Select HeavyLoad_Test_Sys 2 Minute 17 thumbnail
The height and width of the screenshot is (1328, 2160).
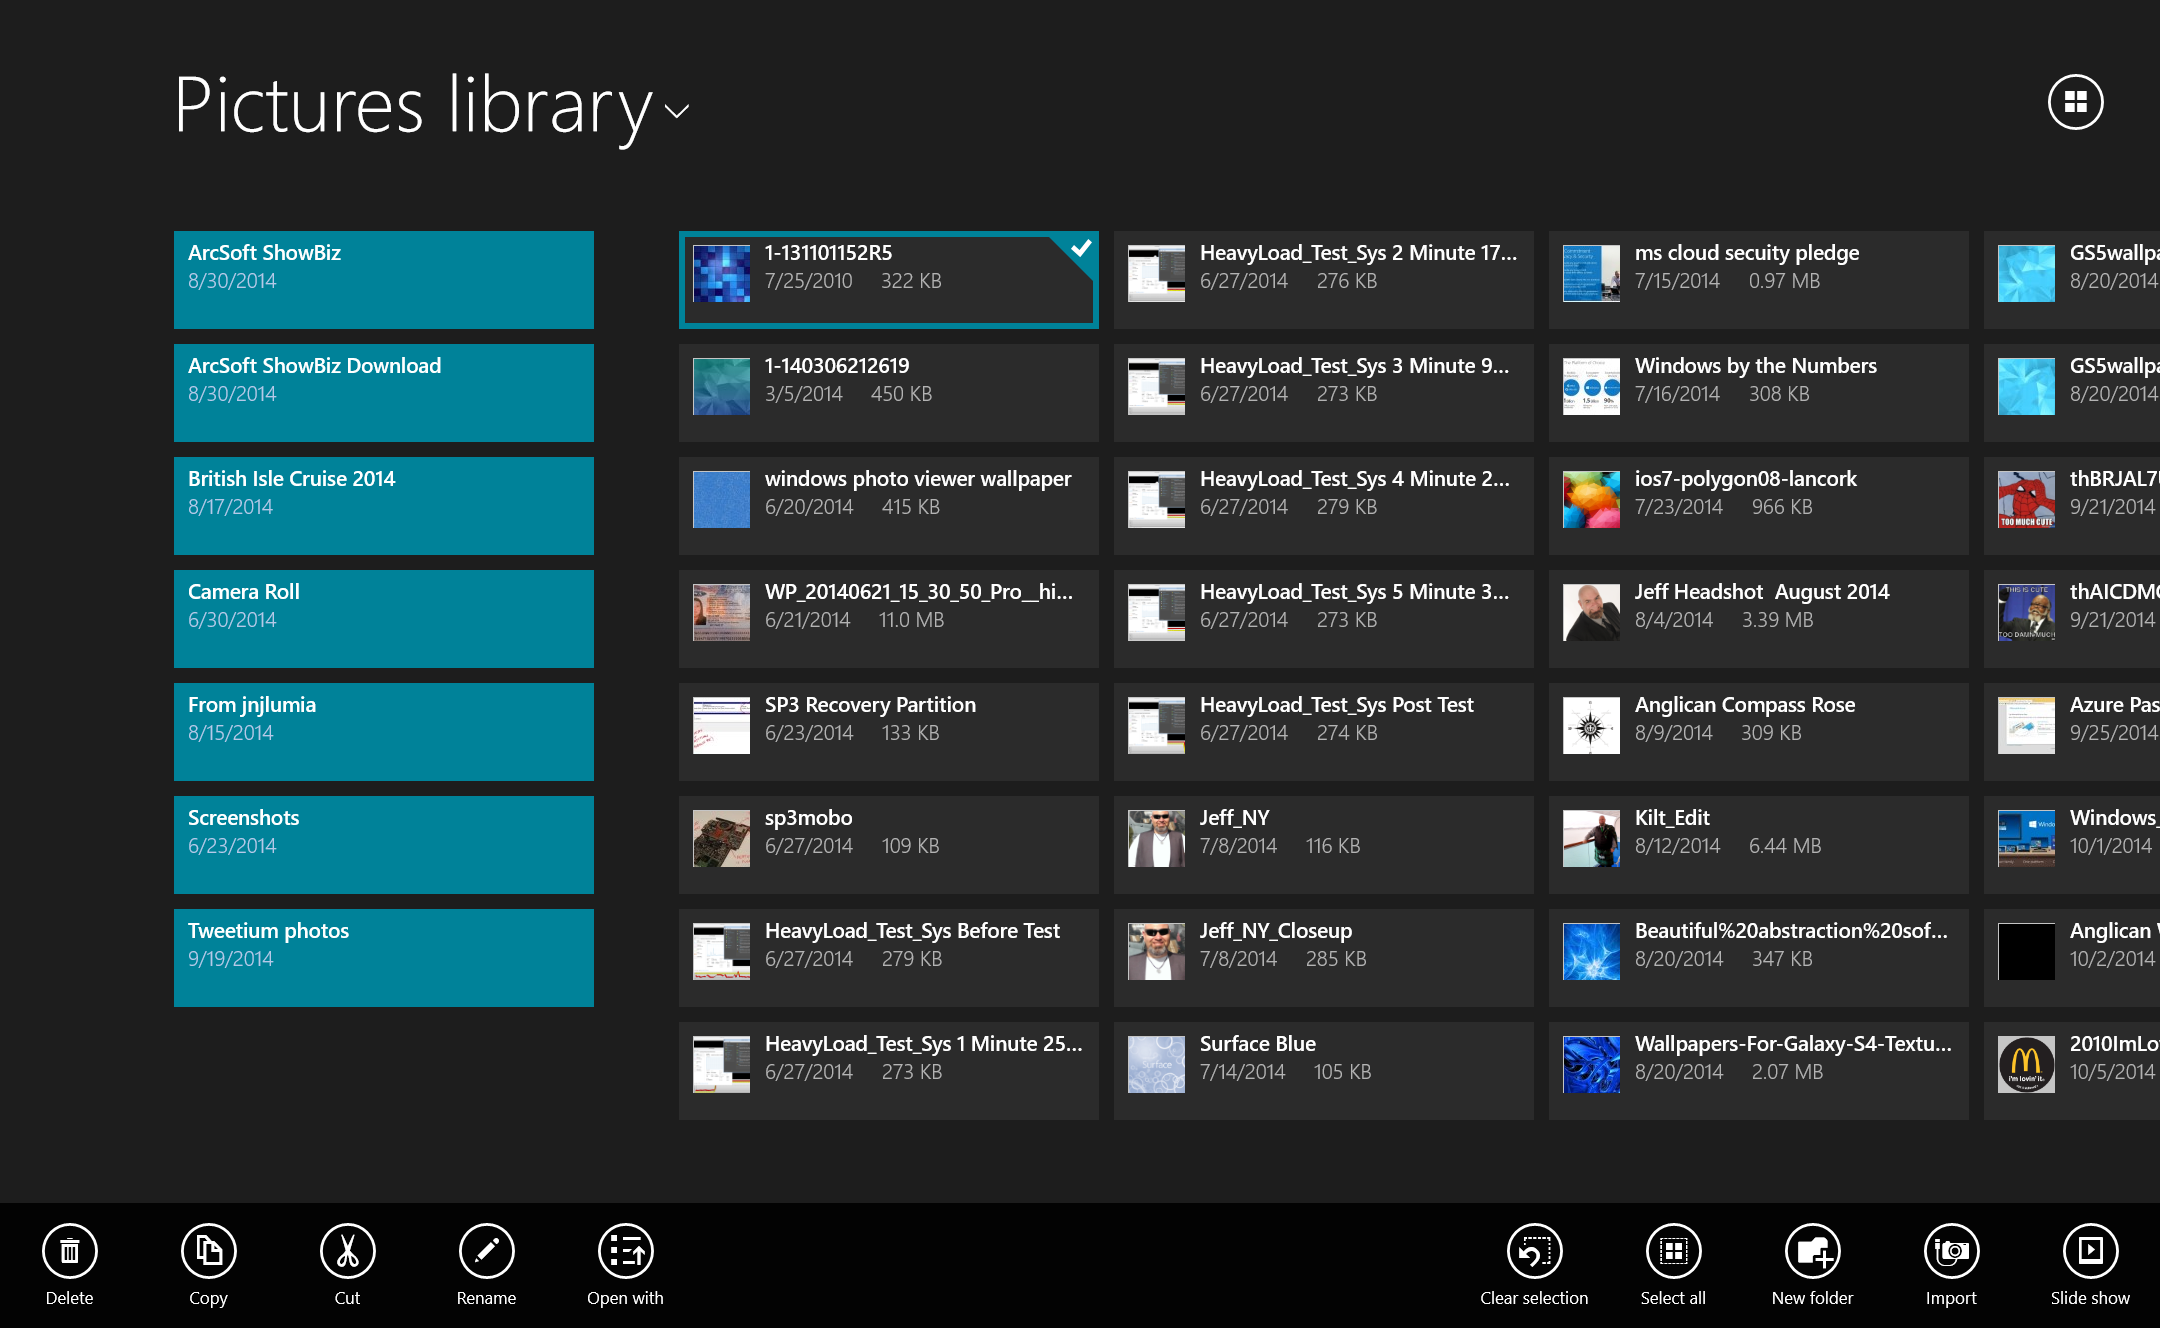pos(1156,273)
